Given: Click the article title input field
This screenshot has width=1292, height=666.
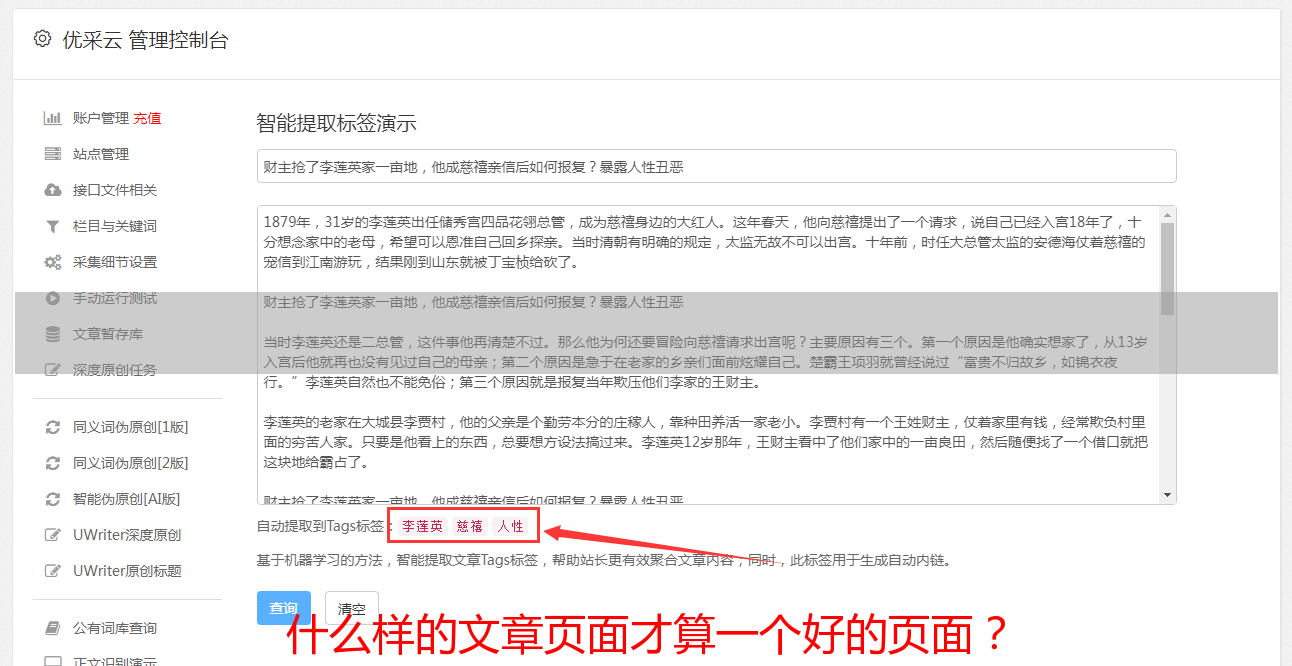Looking at the screenshot, I should (x=716, y=166).
